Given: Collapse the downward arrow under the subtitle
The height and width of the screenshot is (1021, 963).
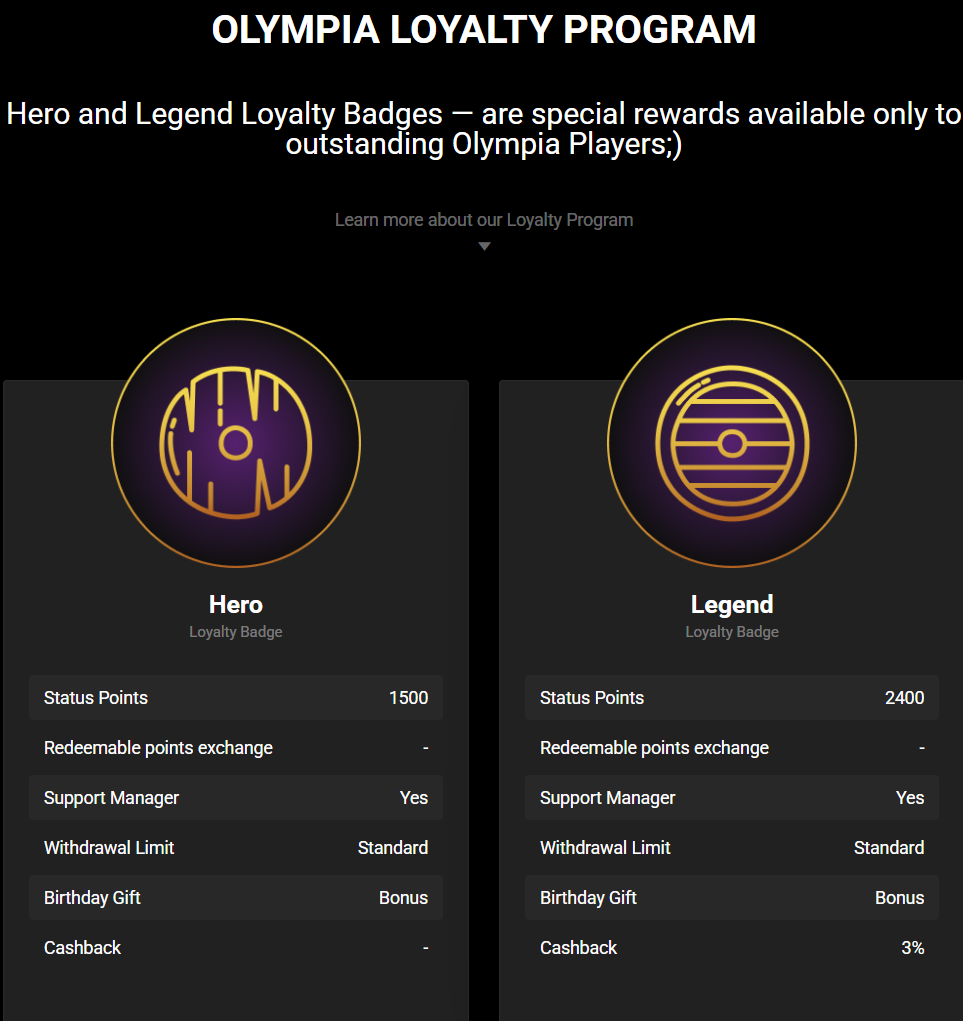Looking at the screenshot, I should pos(484,245).
